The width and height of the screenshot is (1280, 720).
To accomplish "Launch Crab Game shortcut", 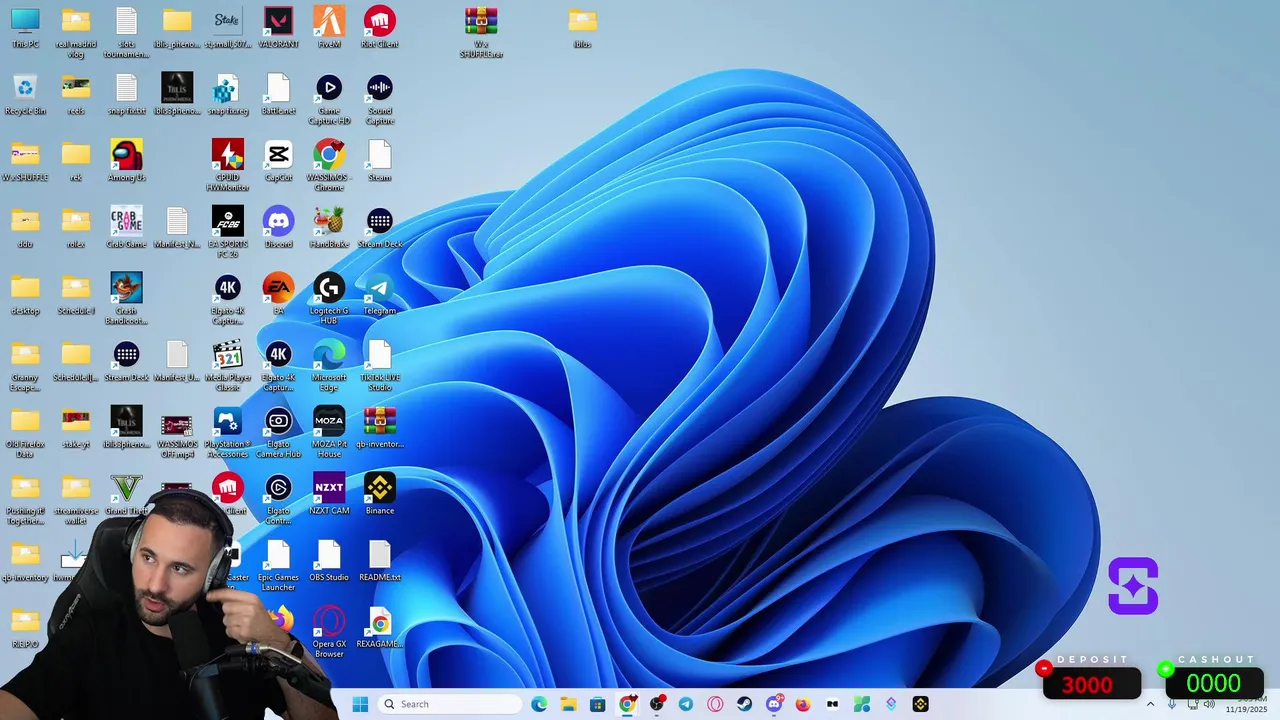I will click(x=126, y=227).
